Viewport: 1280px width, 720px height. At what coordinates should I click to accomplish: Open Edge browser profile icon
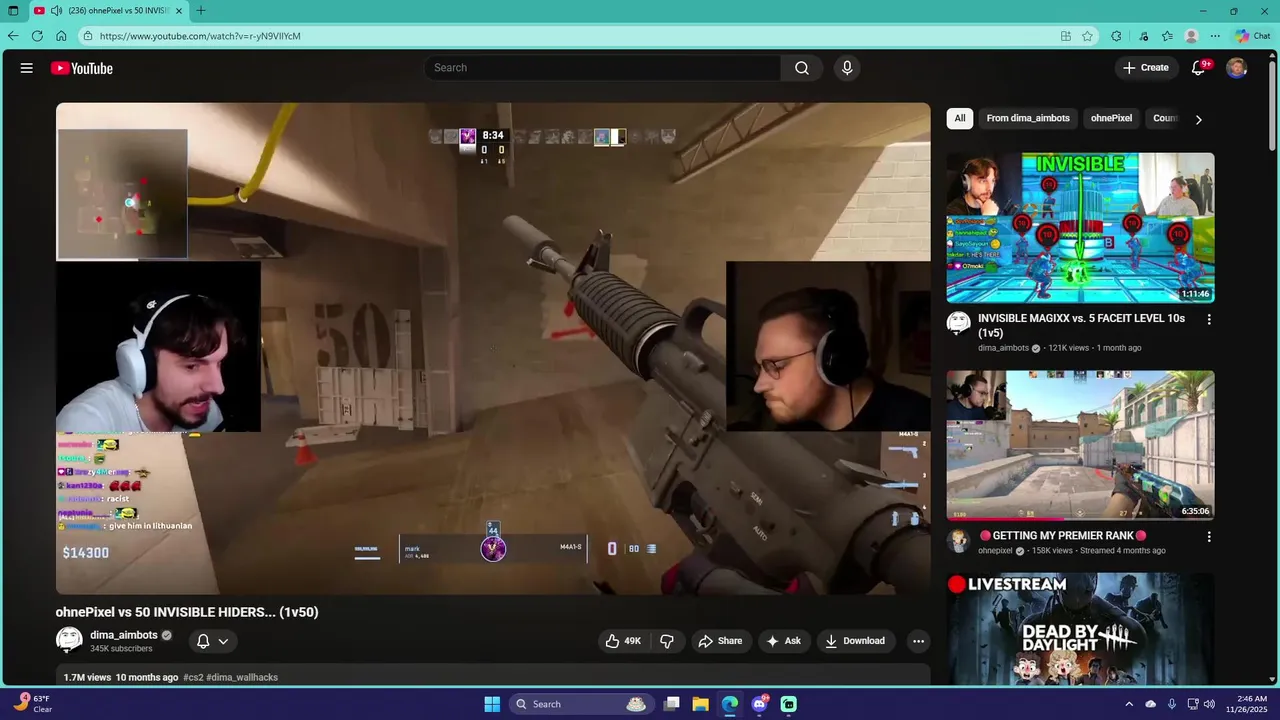click(1191, 36)
